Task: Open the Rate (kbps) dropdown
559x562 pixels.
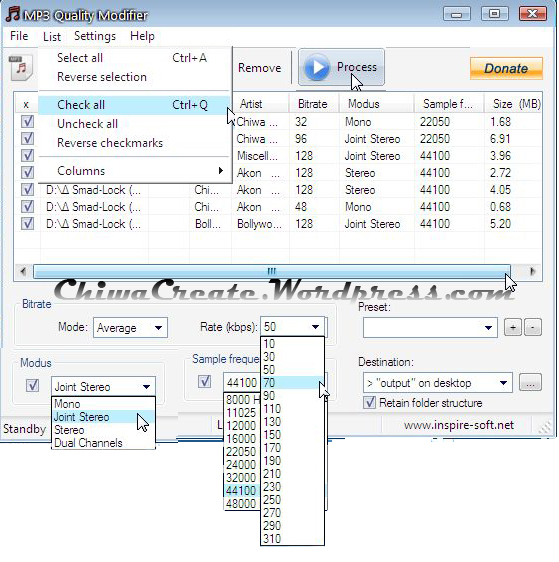Action: coord(292,327)
